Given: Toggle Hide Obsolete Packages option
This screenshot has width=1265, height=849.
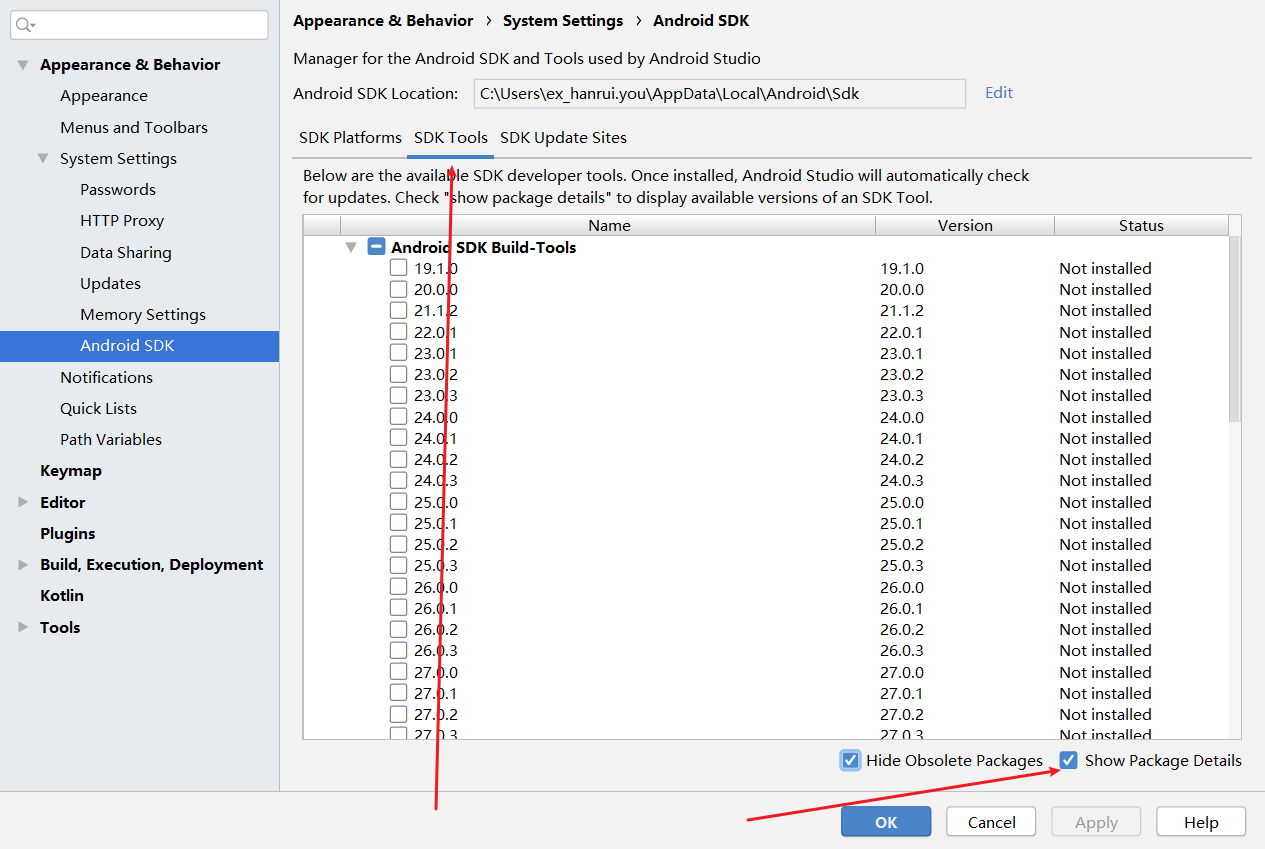Looking at the screenshot, I should tap(850, 761).
